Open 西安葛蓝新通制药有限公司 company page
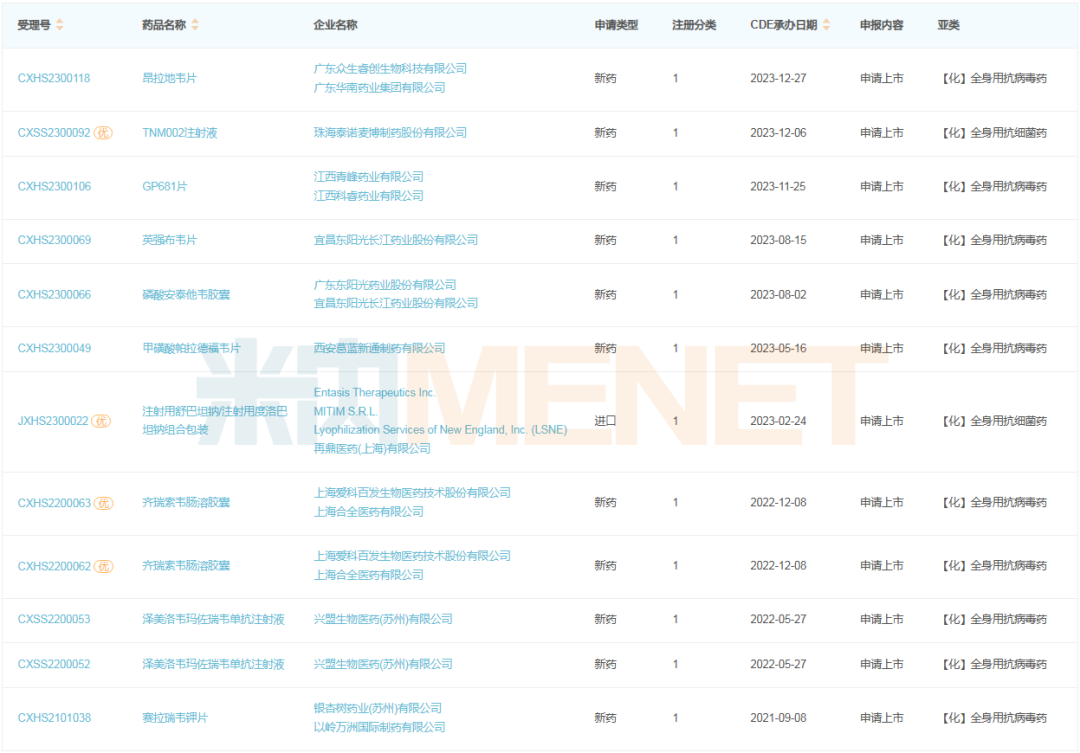Screen dimensions: 1080x753 tap(379, 349)
